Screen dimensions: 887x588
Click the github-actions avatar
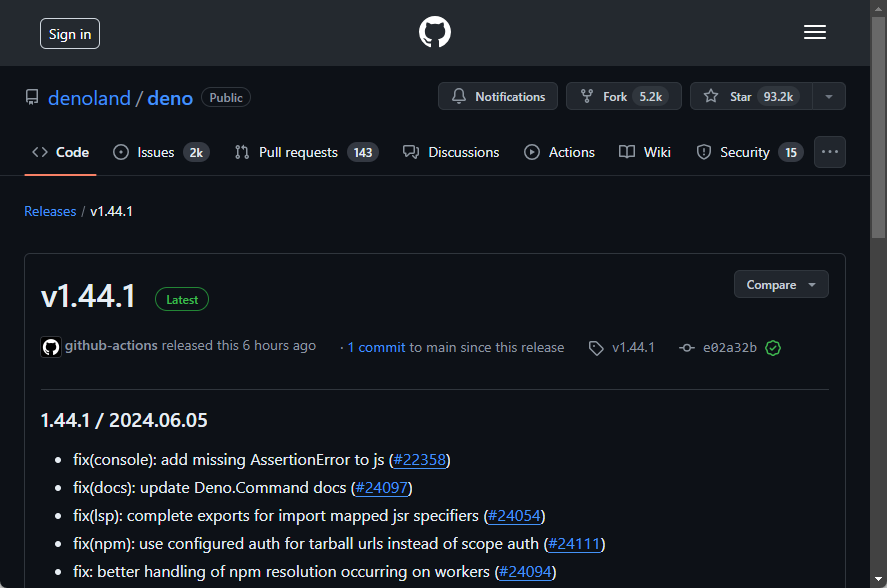[x=50, y=347]
